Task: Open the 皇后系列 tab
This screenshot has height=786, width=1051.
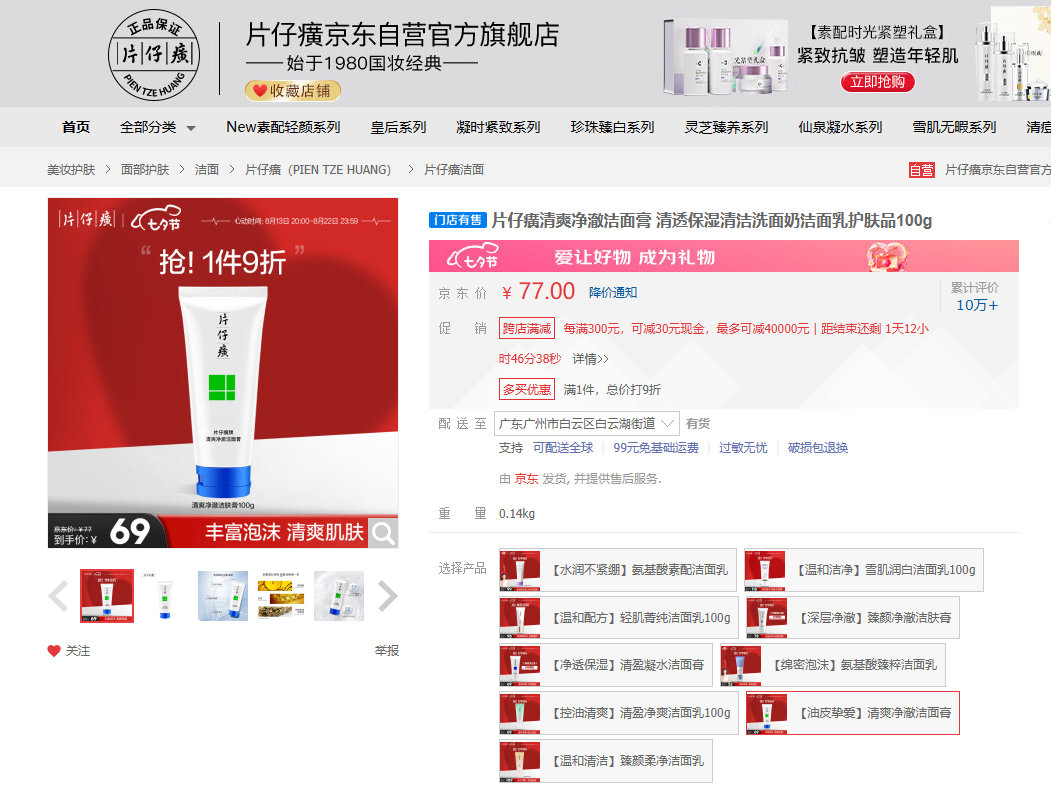Action: pyautogui.click(x=398, y=127)
